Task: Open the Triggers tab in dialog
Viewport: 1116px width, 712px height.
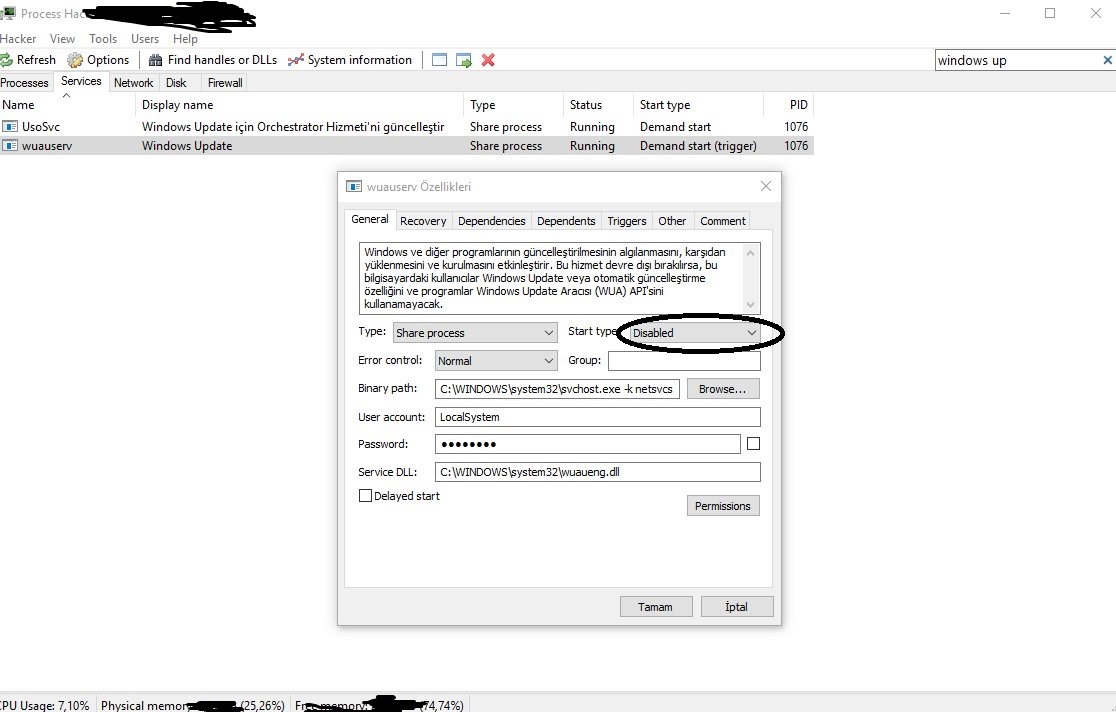Action: [x=627, y=221]
